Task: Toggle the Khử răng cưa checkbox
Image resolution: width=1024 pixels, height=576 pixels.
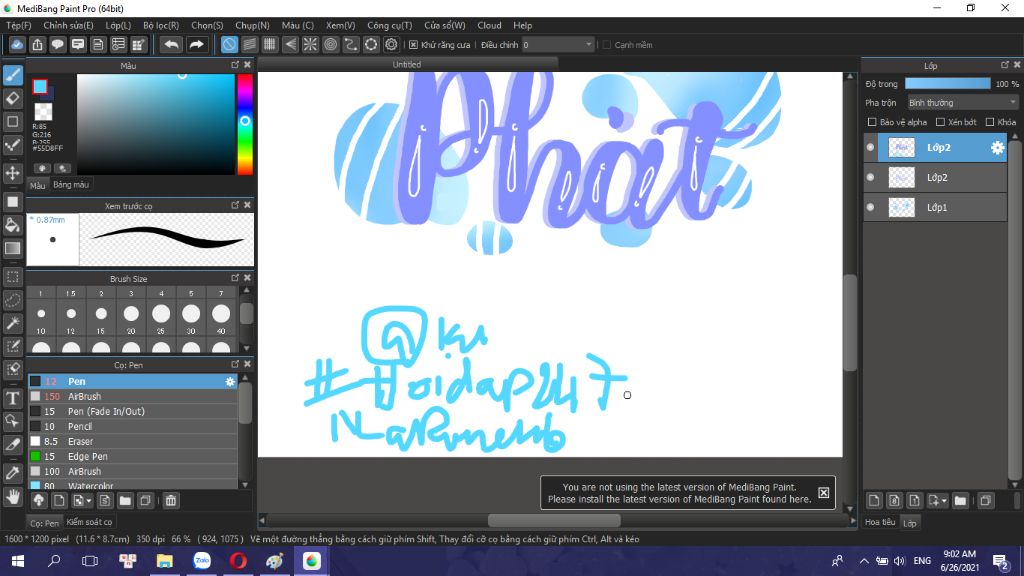Action: [413, 45]
